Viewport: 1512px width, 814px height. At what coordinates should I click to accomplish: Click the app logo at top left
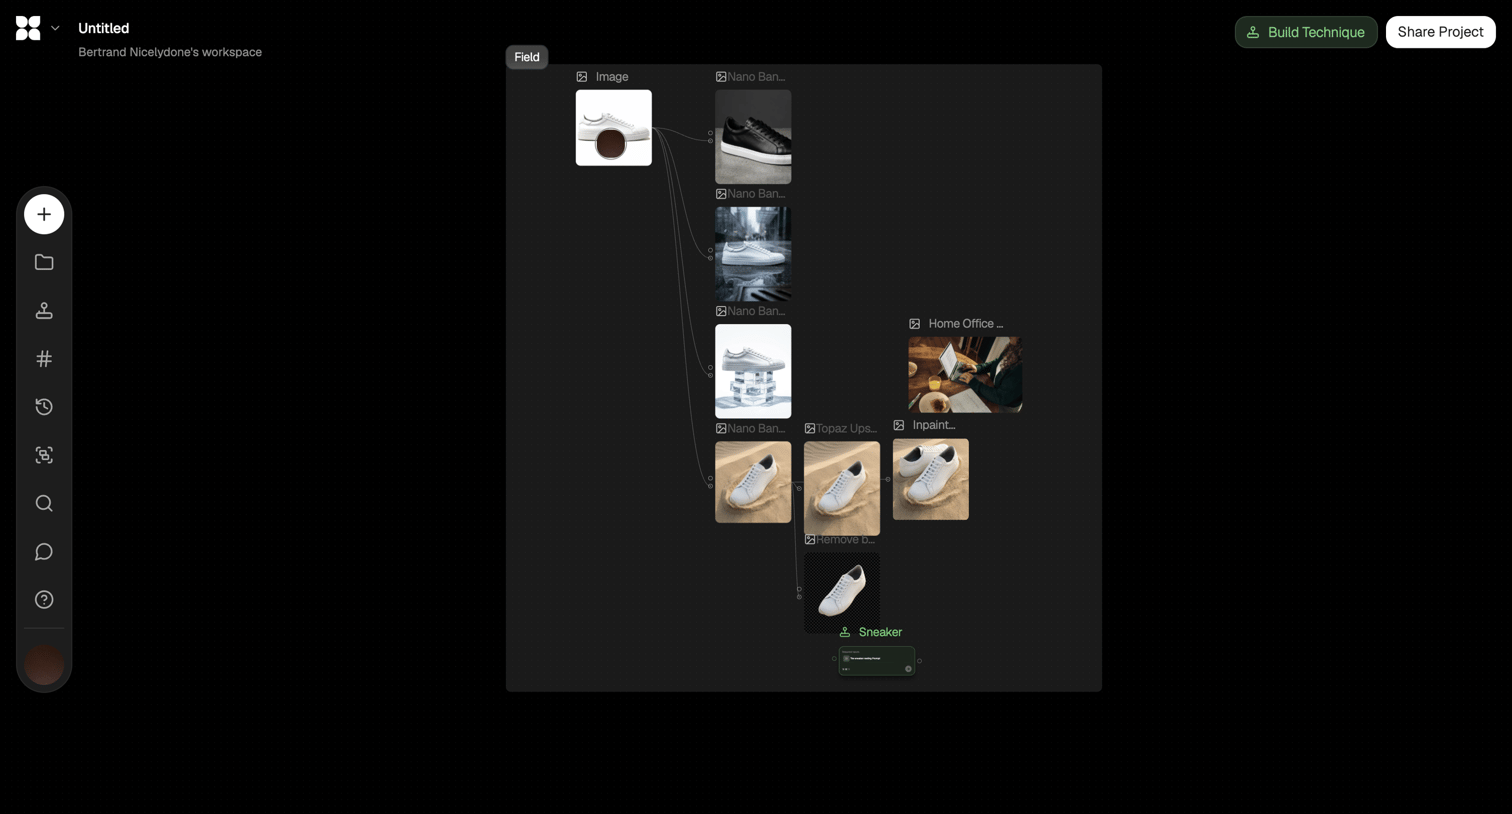pos(28,28)
